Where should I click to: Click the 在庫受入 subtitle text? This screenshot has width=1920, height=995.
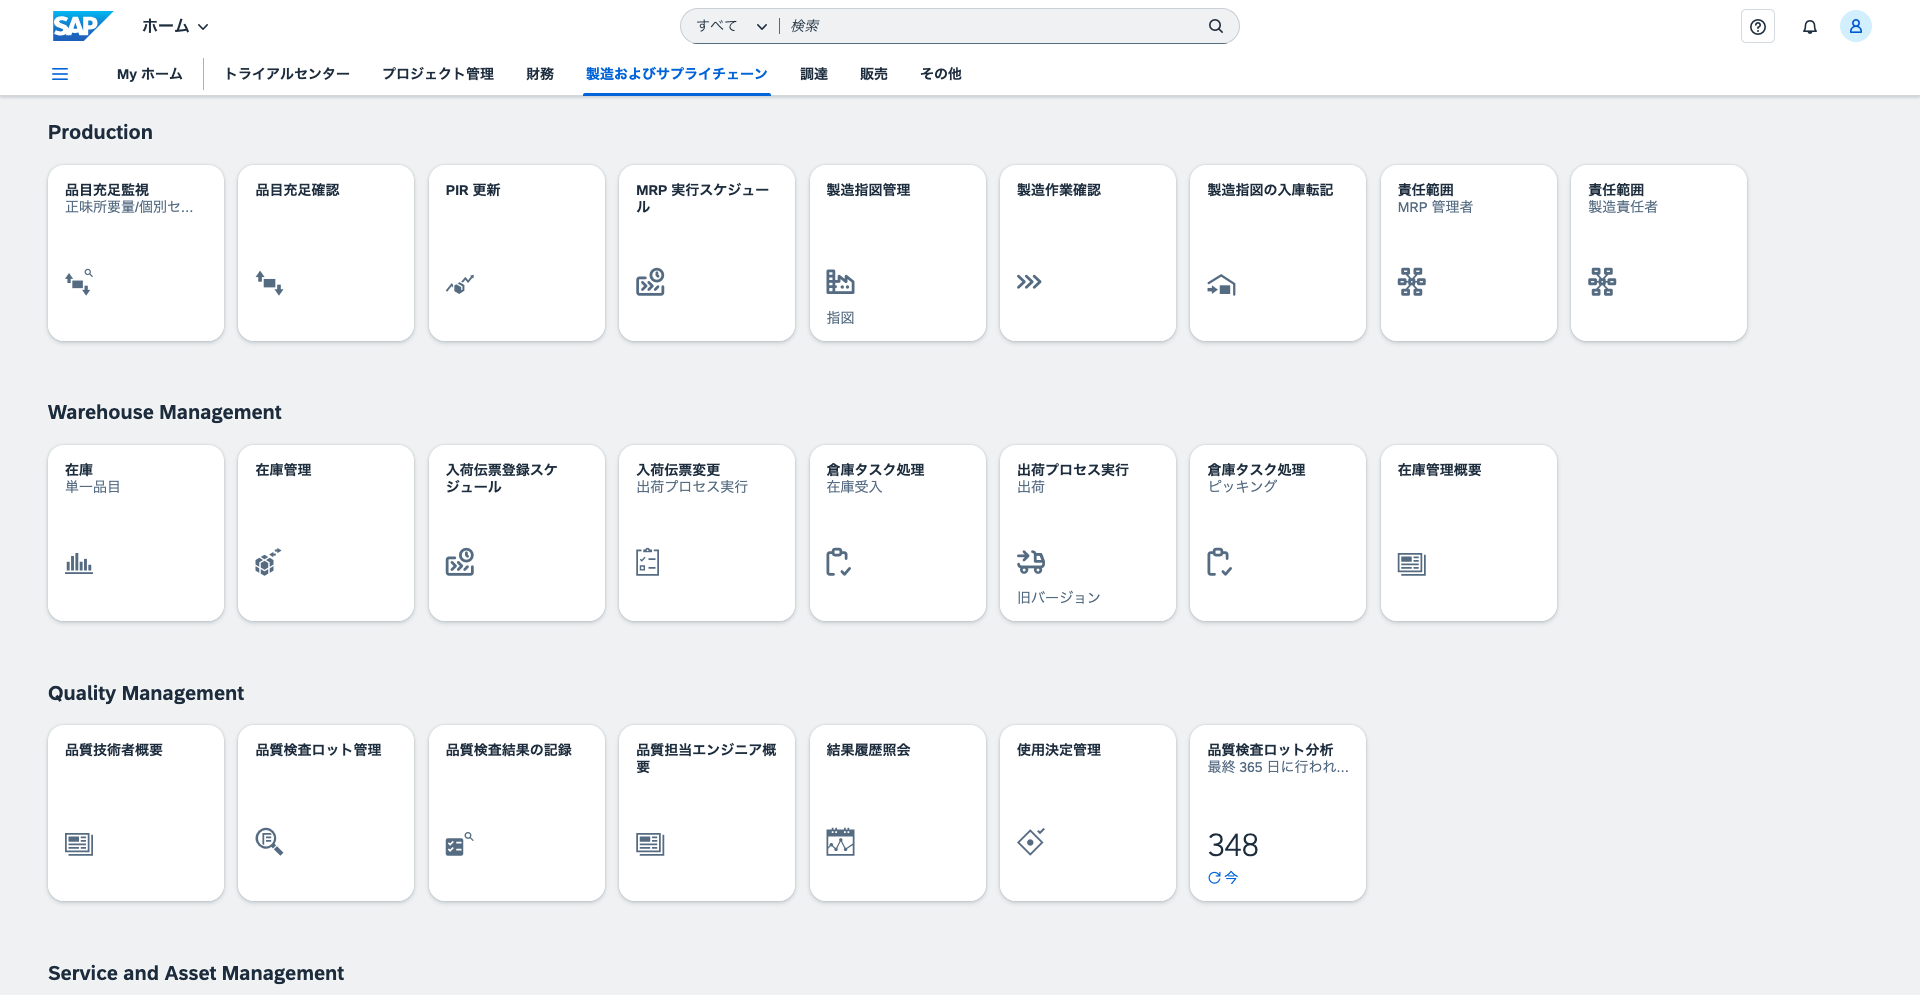[855, 487]
